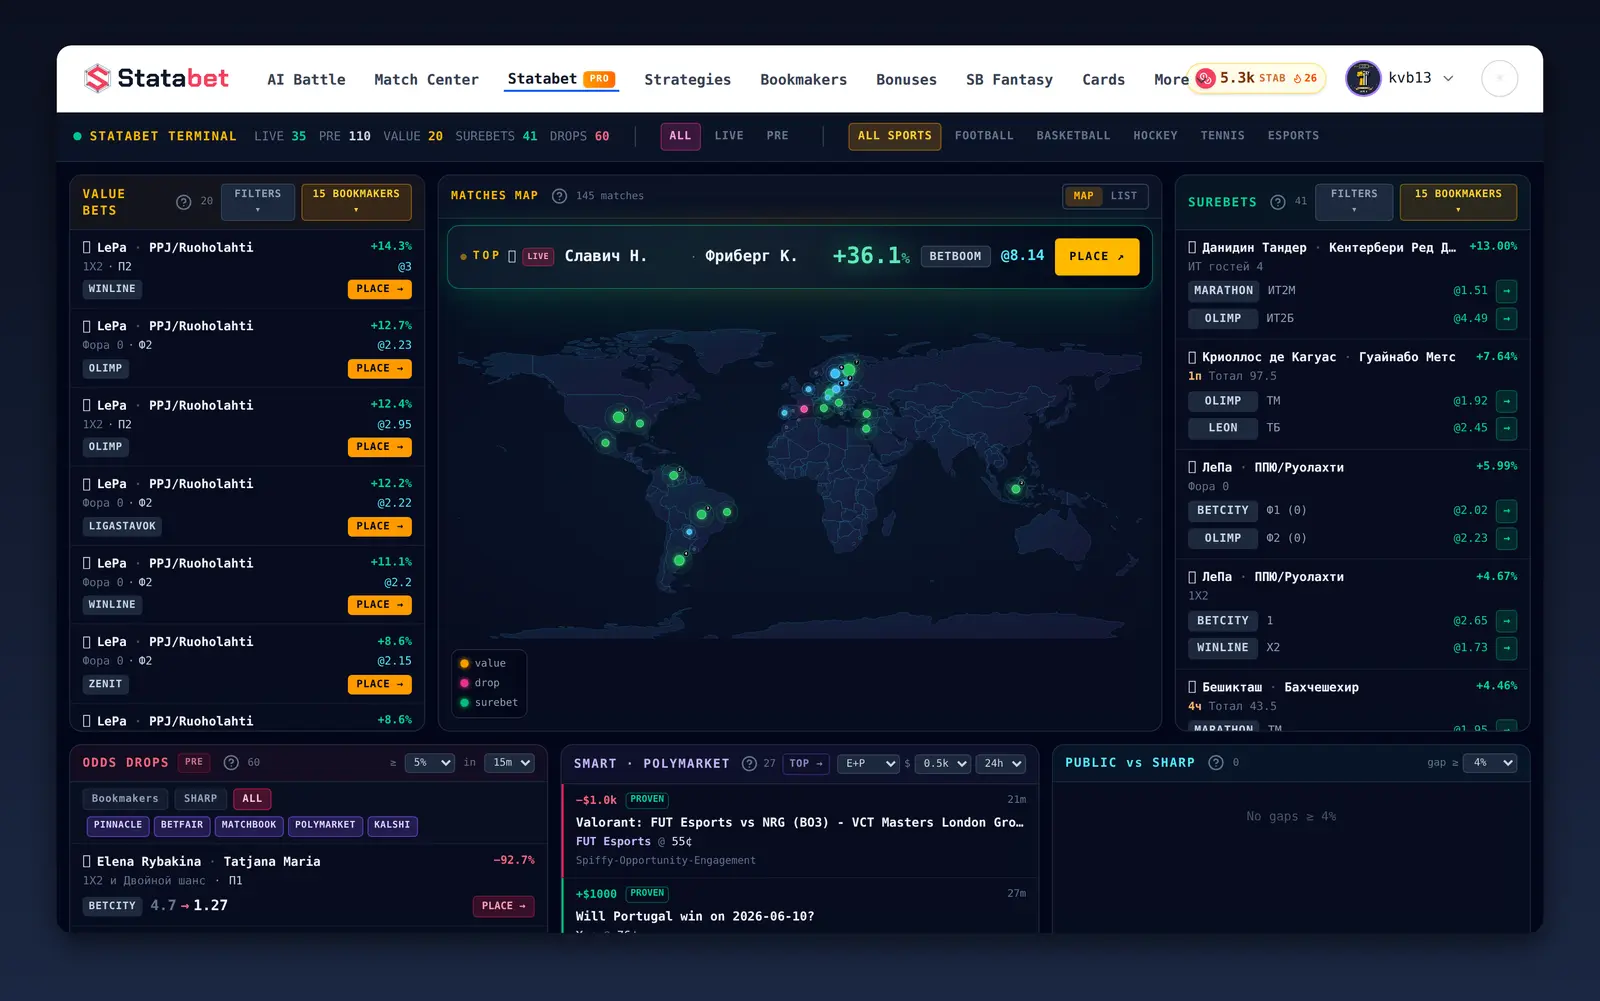Open Match Center nav item

coord(426,80)
